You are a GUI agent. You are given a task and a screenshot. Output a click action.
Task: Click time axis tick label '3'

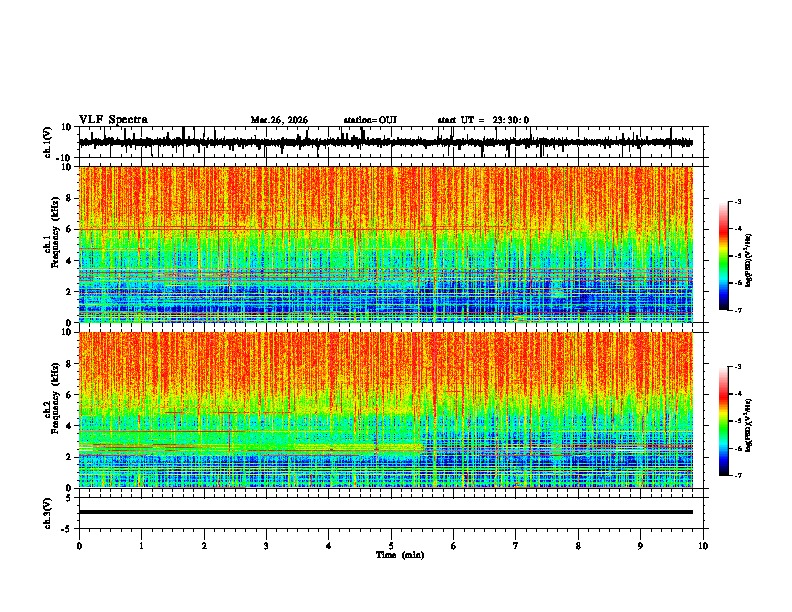(266, 546)
